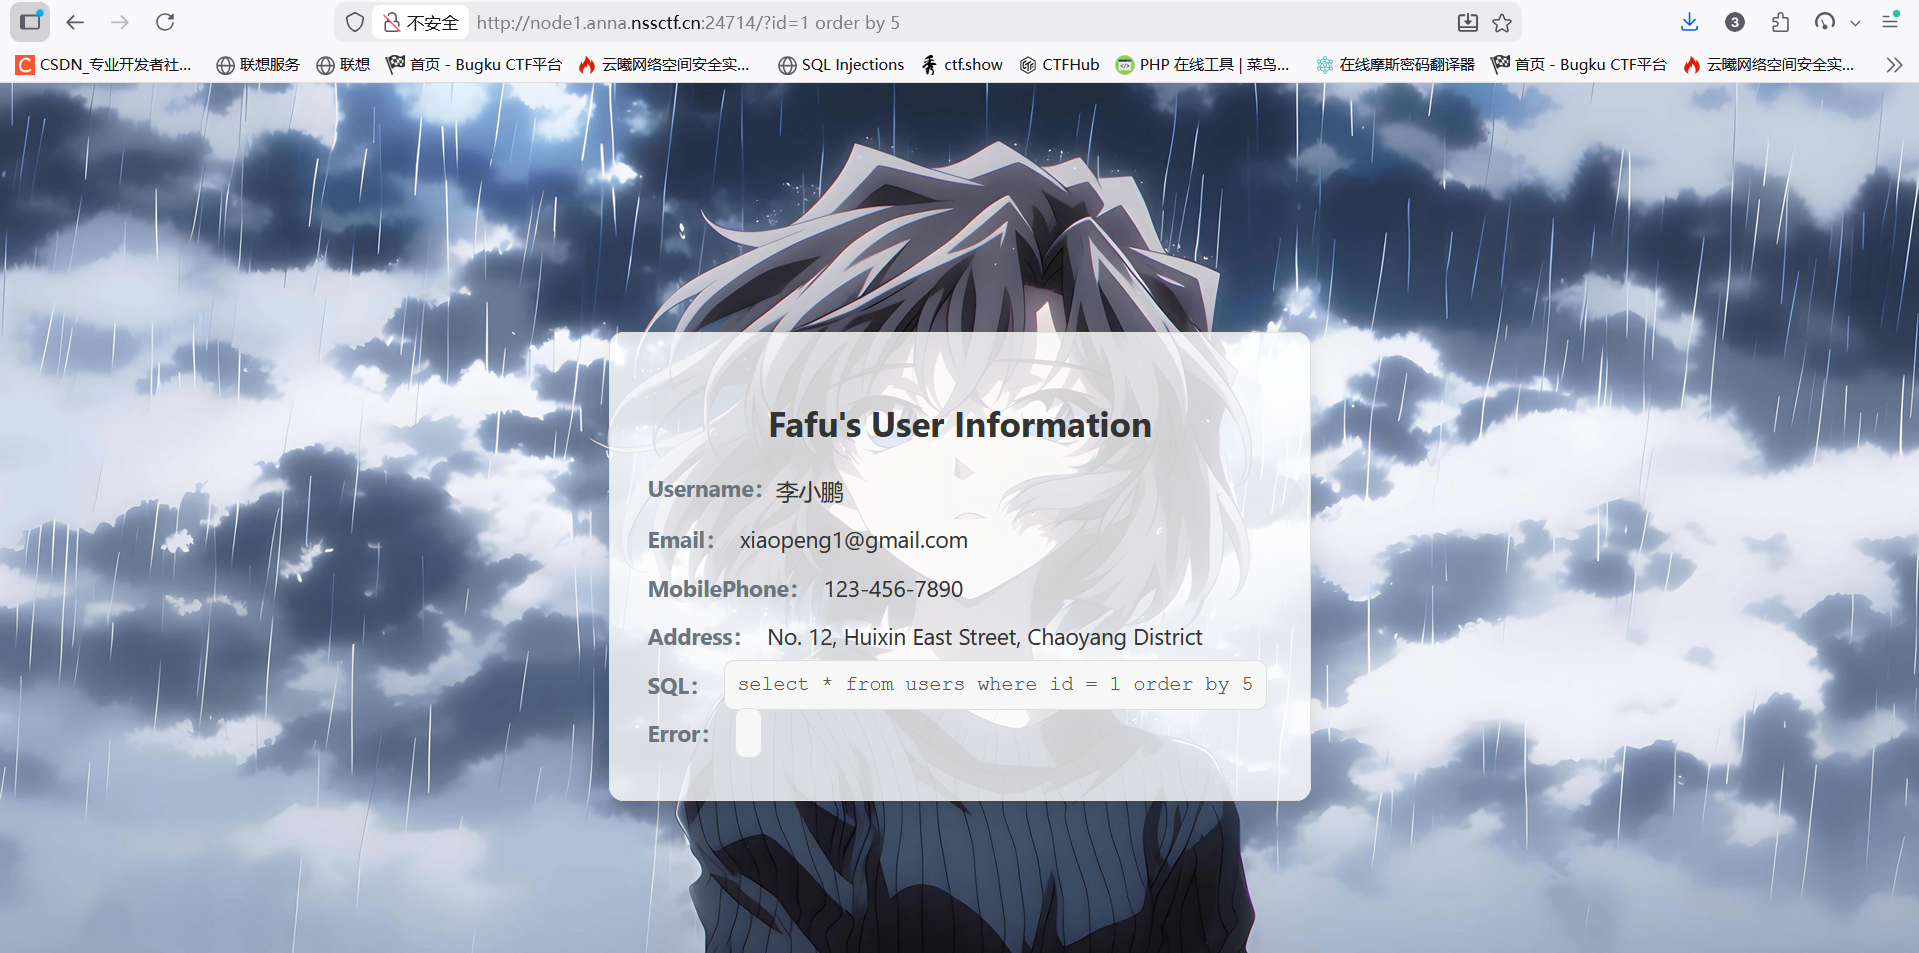Screen dimensions: 1919x953
Task: Click the username value 李小鹏
Action: point(810,491)
